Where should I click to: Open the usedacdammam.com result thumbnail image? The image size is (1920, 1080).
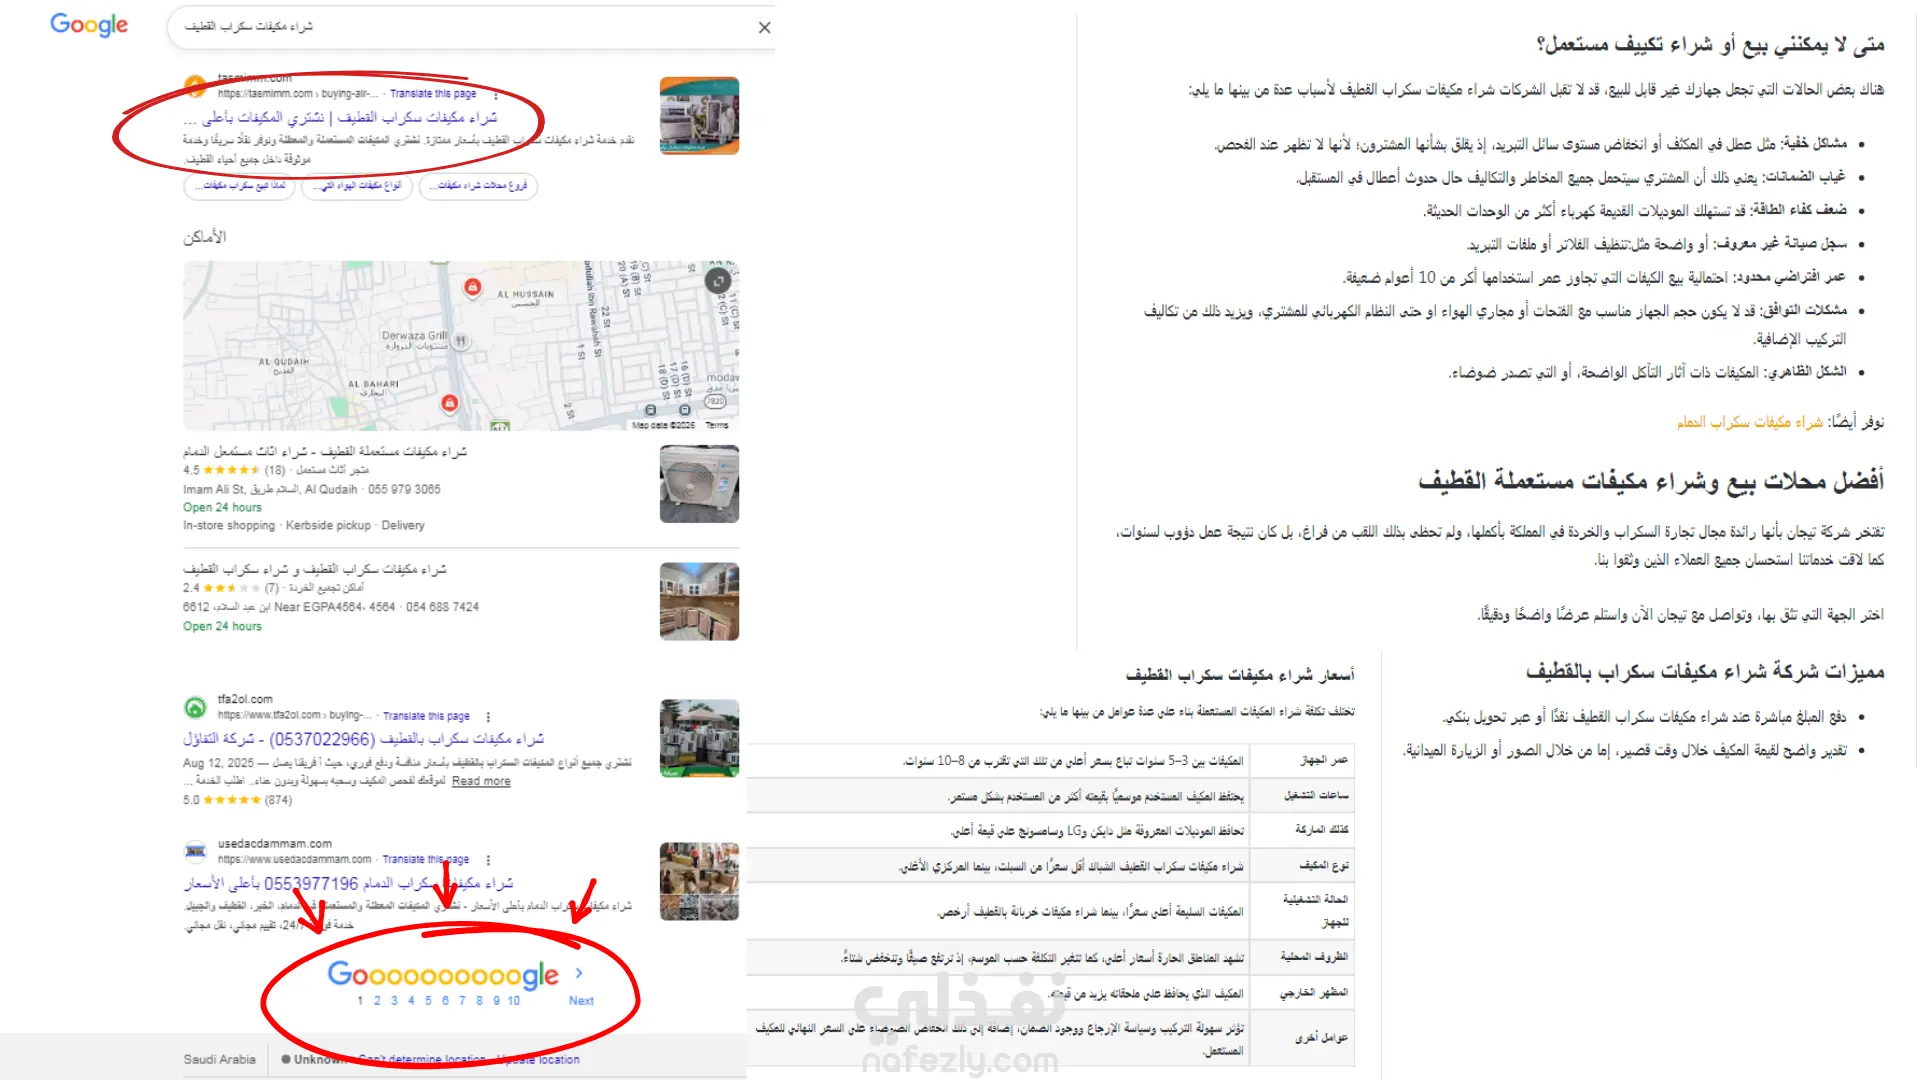pyautogui.click(x=699, y=881)
